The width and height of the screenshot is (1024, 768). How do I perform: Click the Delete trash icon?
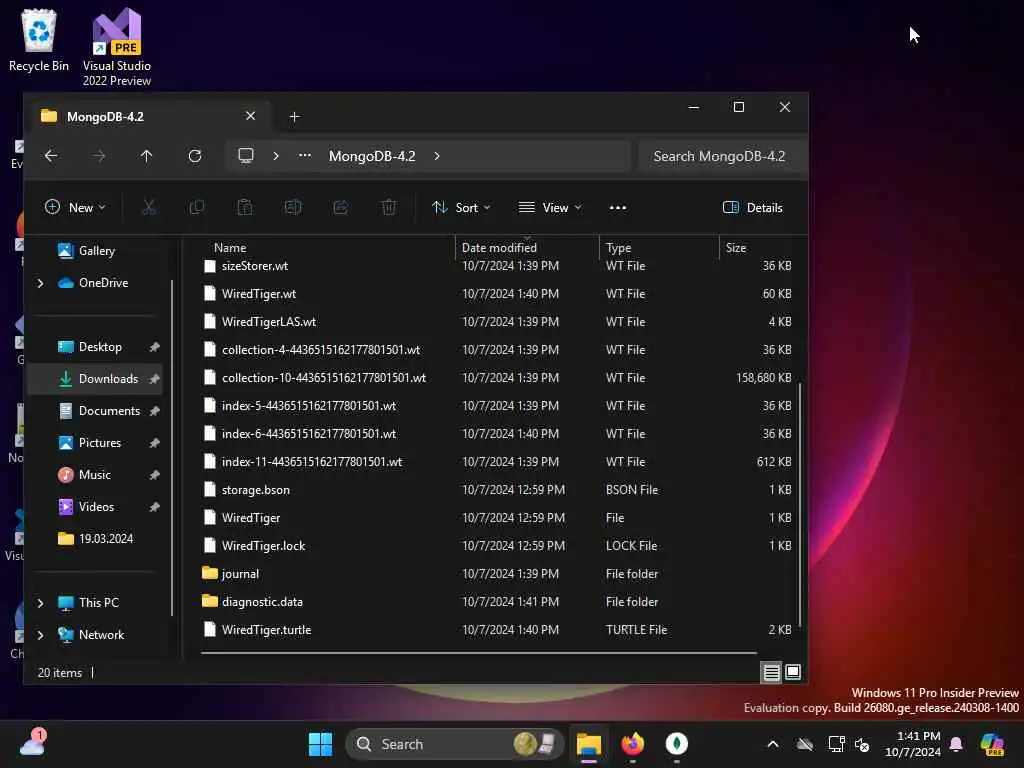tap(389, 208)
